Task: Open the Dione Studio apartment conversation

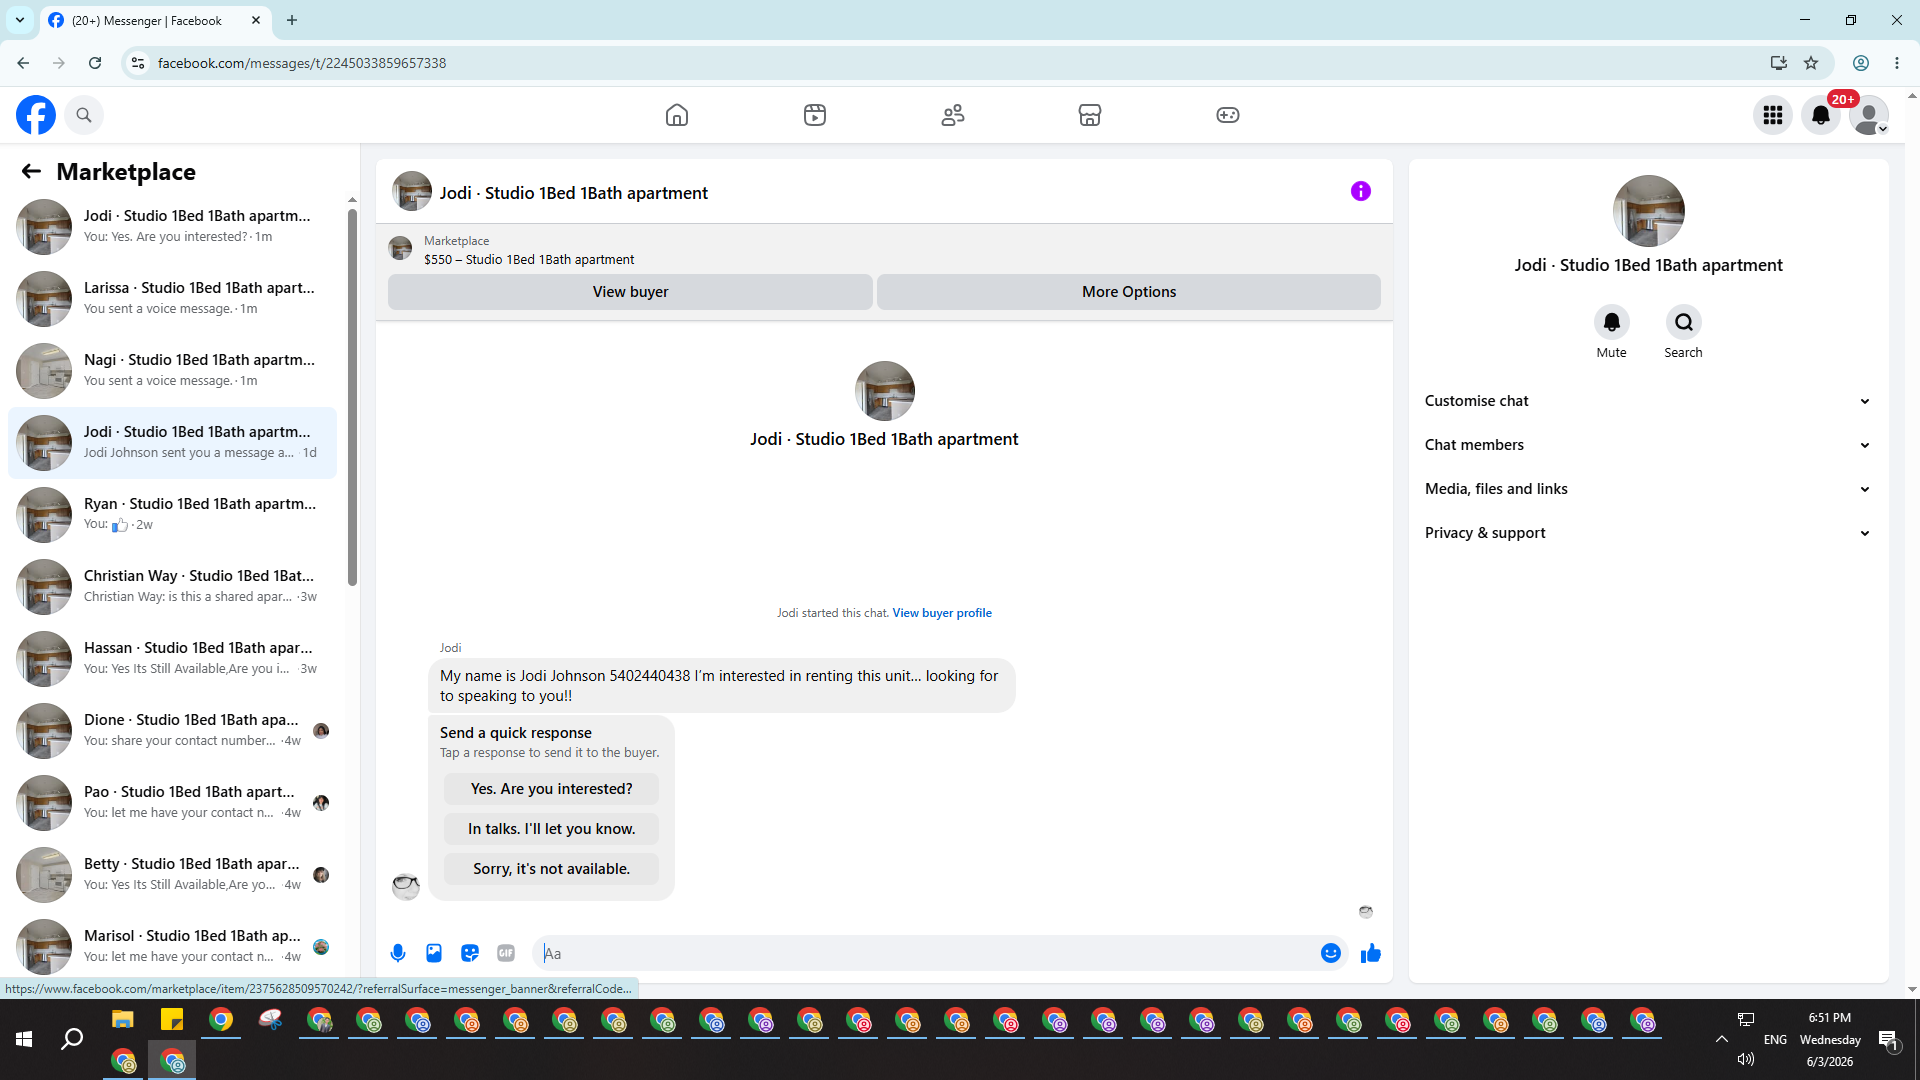Action: click(173, 731)
